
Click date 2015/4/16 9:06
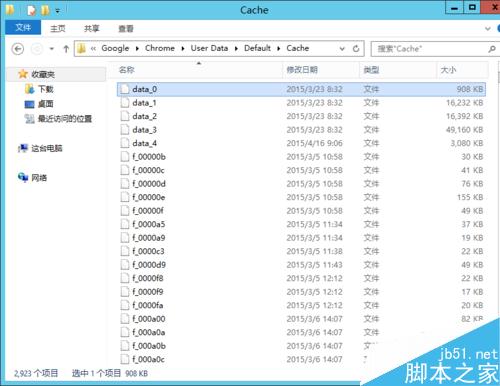click(x=314, y=143)
